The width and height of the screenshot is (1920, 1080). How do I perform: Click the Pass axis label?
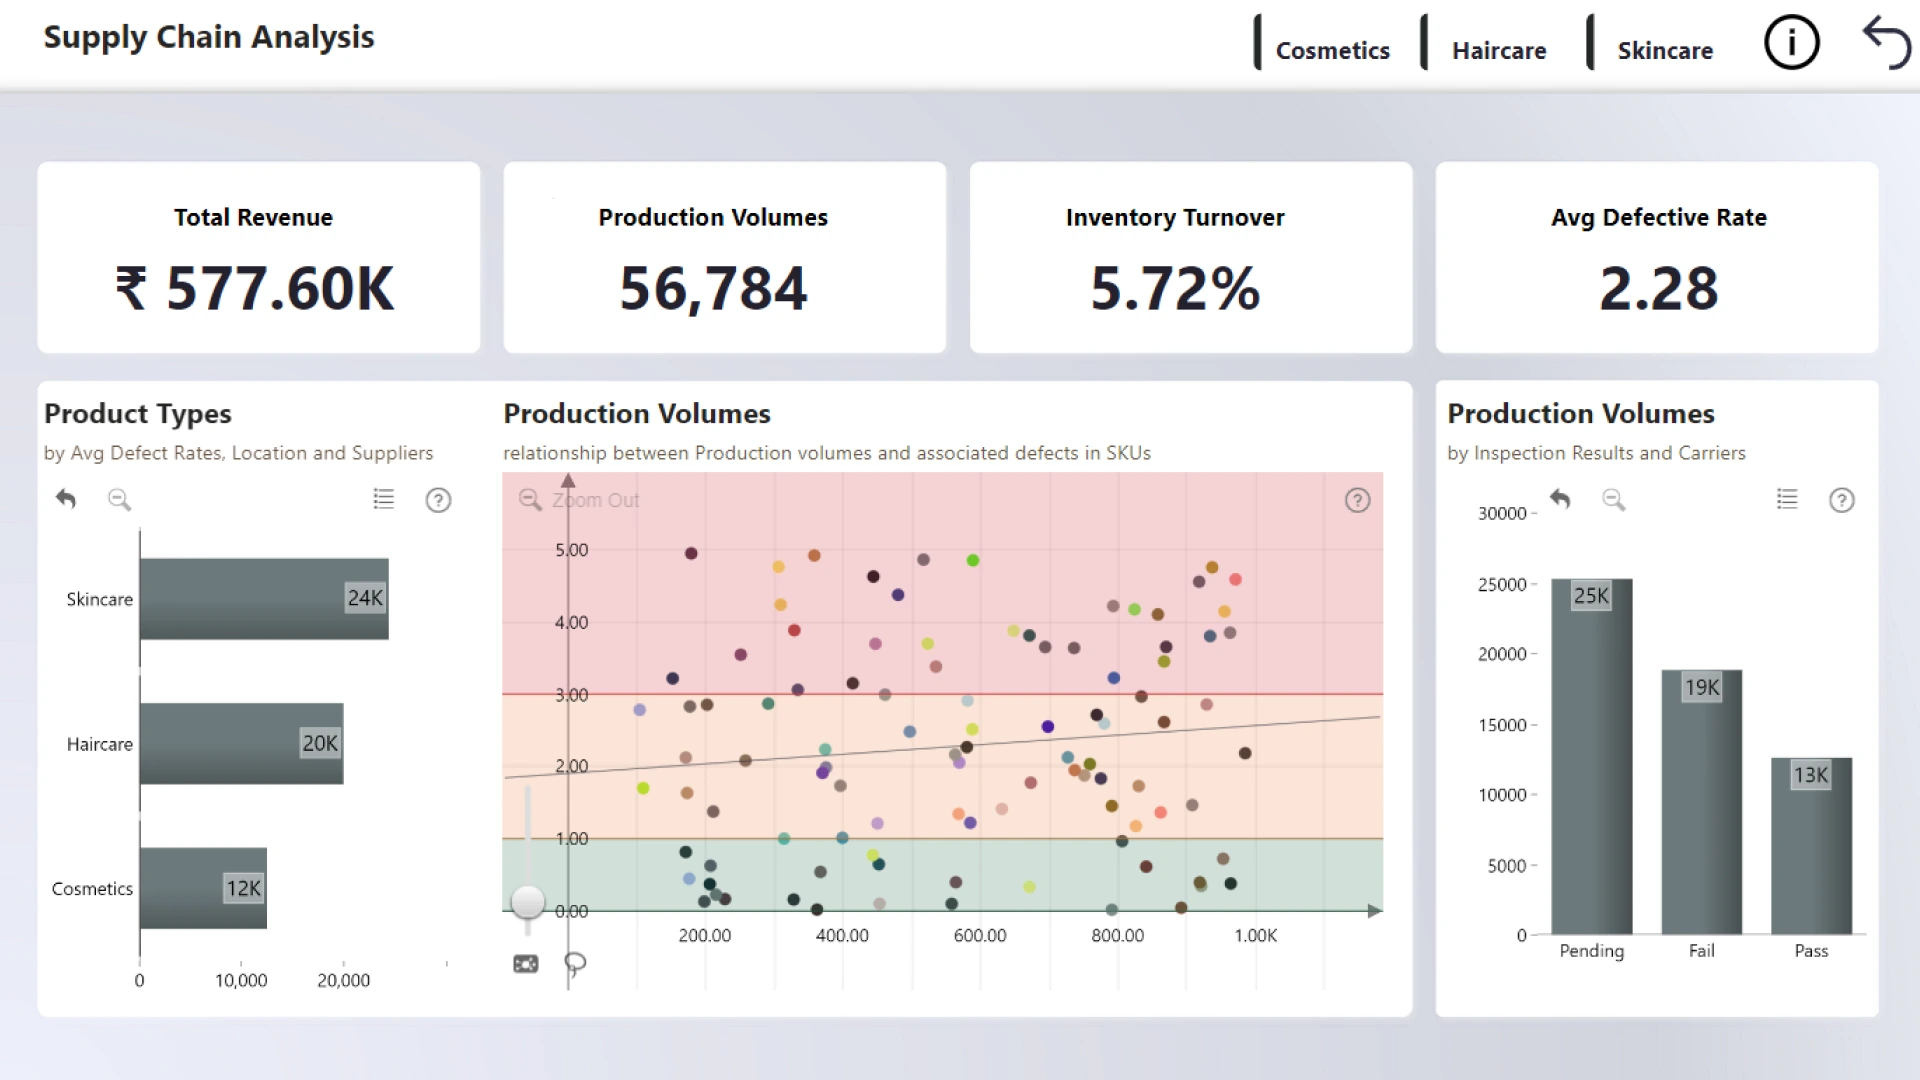1811,951
